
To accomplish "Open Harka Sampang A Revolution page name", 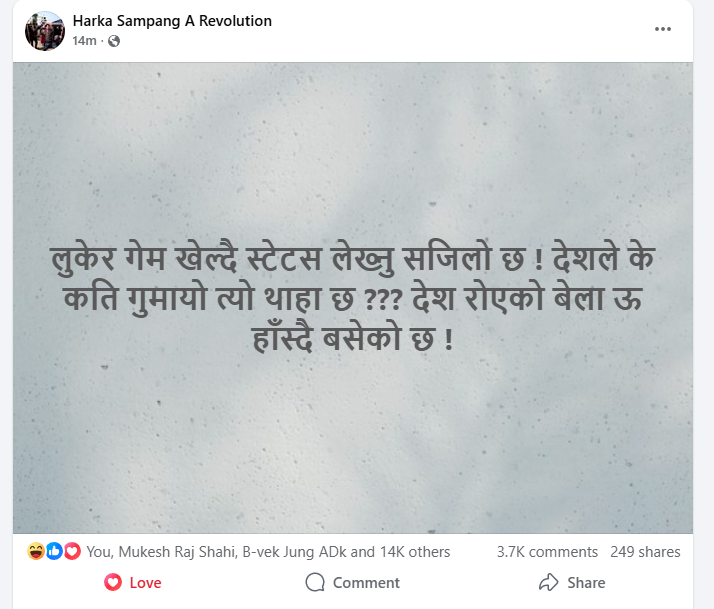I will coord(172,21).
